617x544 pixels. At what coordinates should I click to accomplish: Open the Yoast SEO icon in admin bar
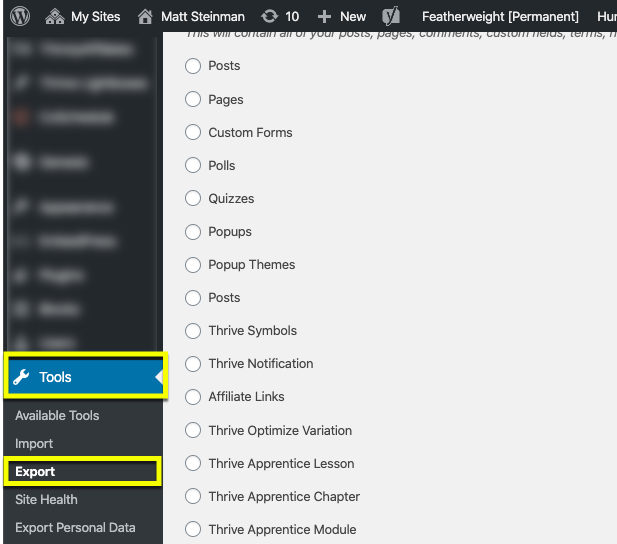(392, 16)
